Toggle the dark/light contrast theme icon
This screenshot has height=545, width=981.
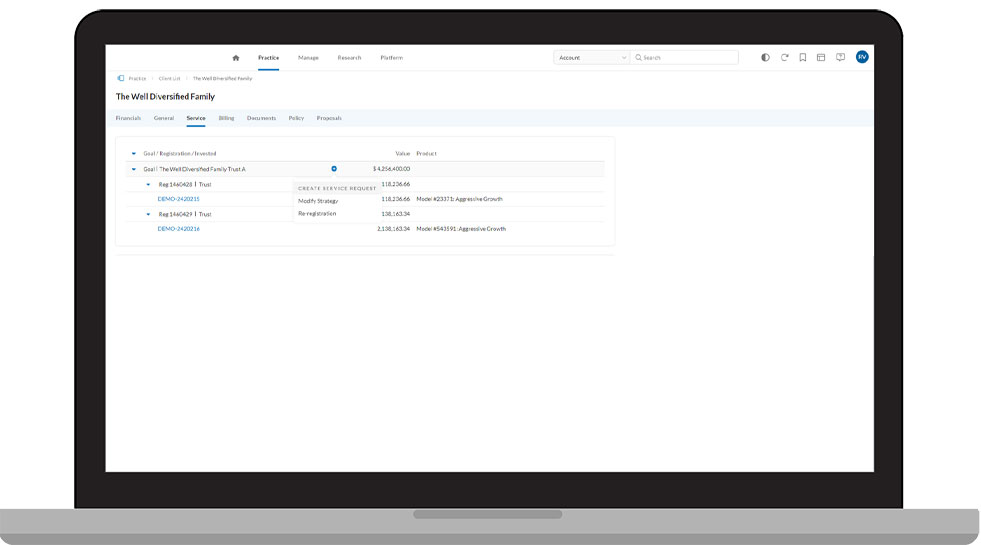[x=765, y=58]
